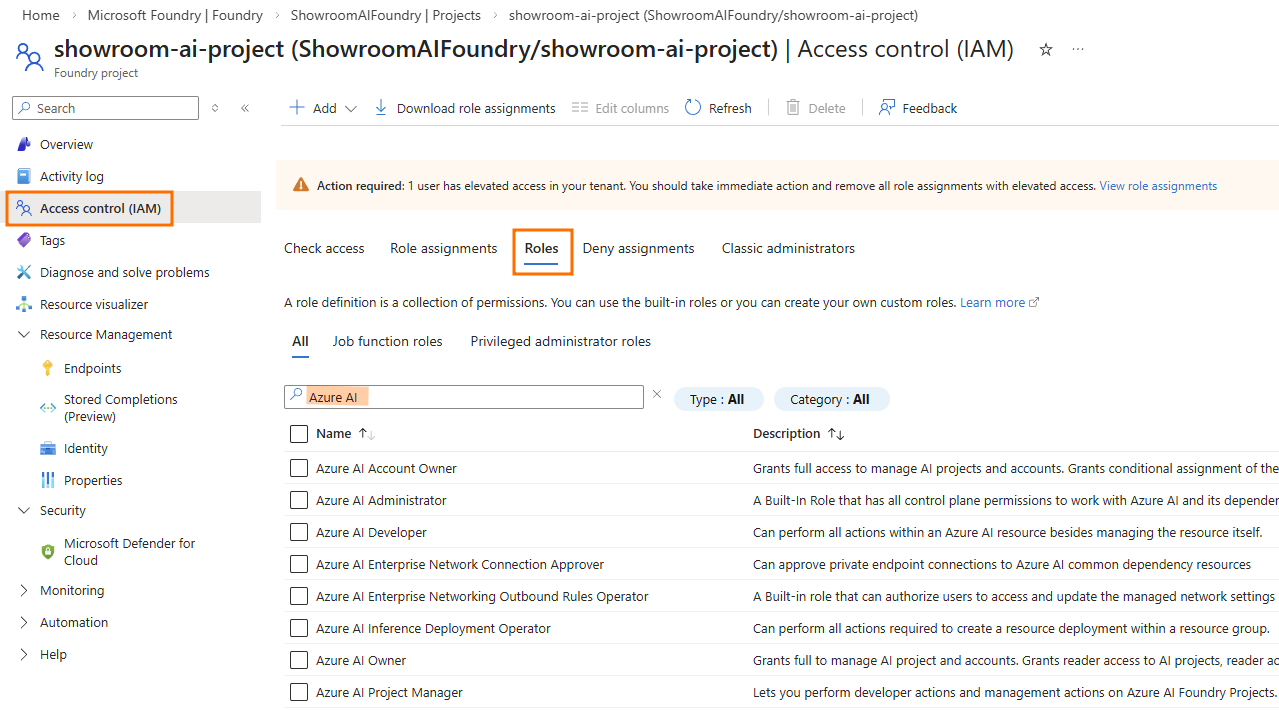Expand the Monitoring section

24,590
